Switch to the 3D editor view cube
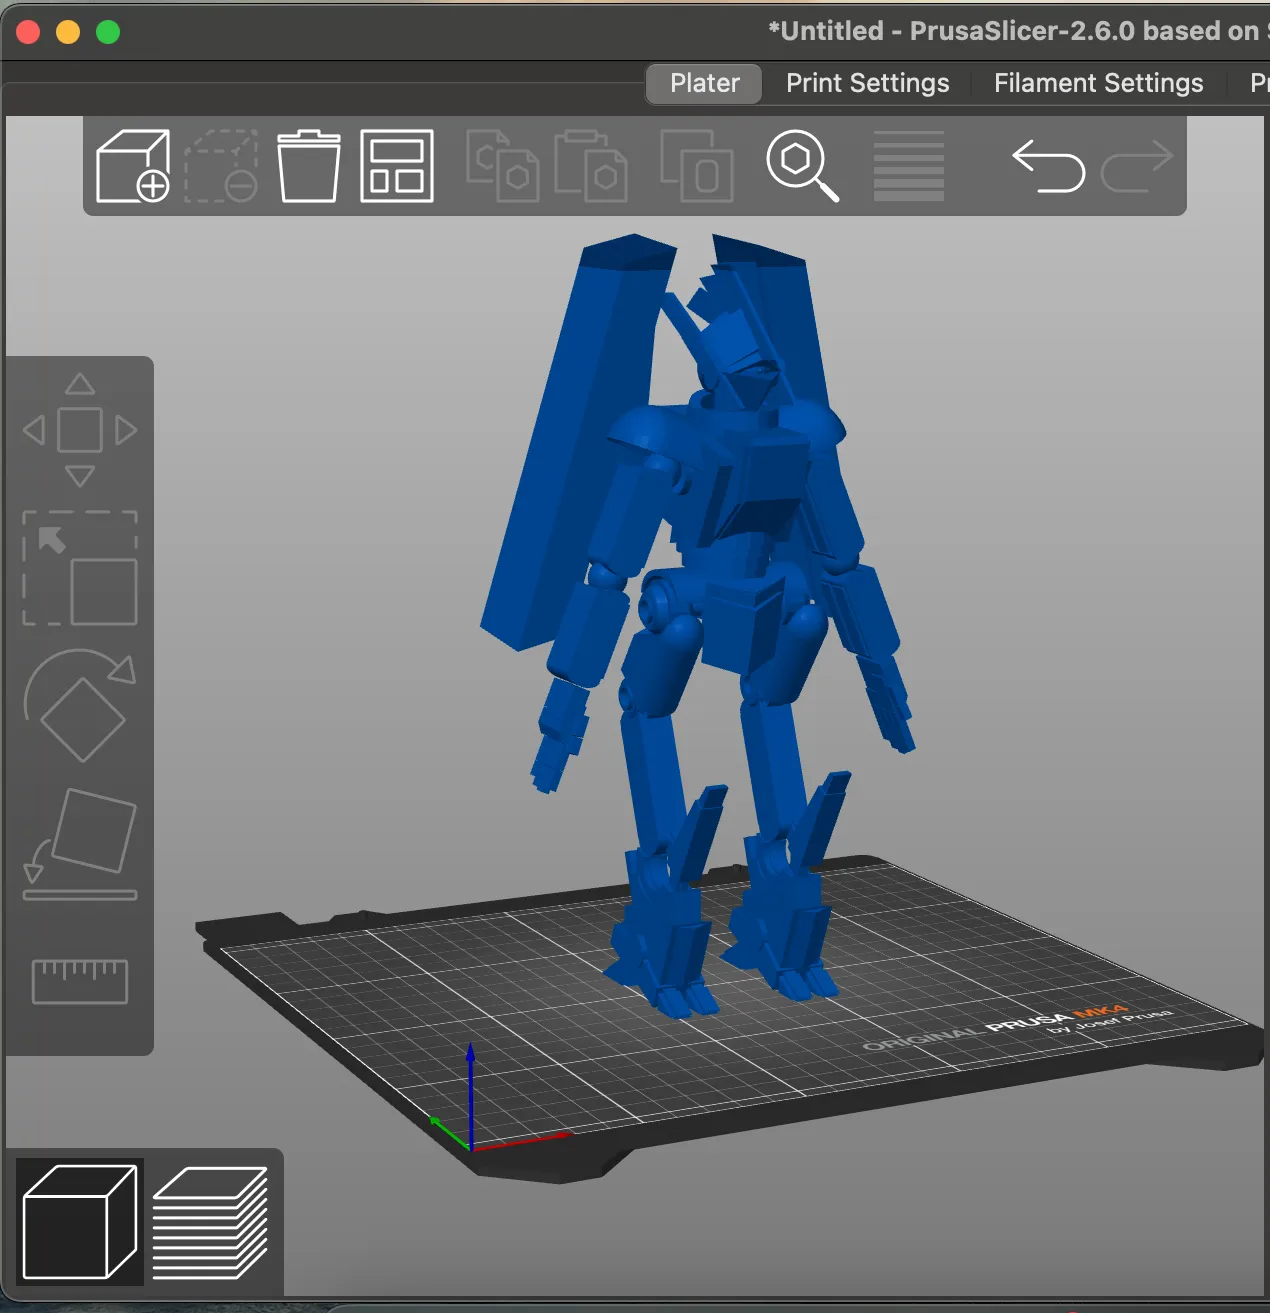 pyautogui.click(x=80, y=1222)
